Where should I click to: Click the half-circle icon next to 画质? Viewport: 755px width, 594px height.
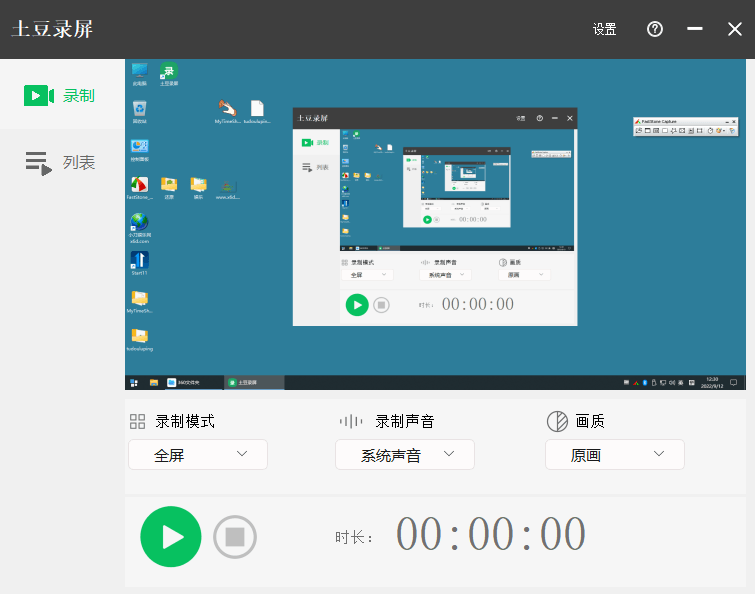click(557, 421)
